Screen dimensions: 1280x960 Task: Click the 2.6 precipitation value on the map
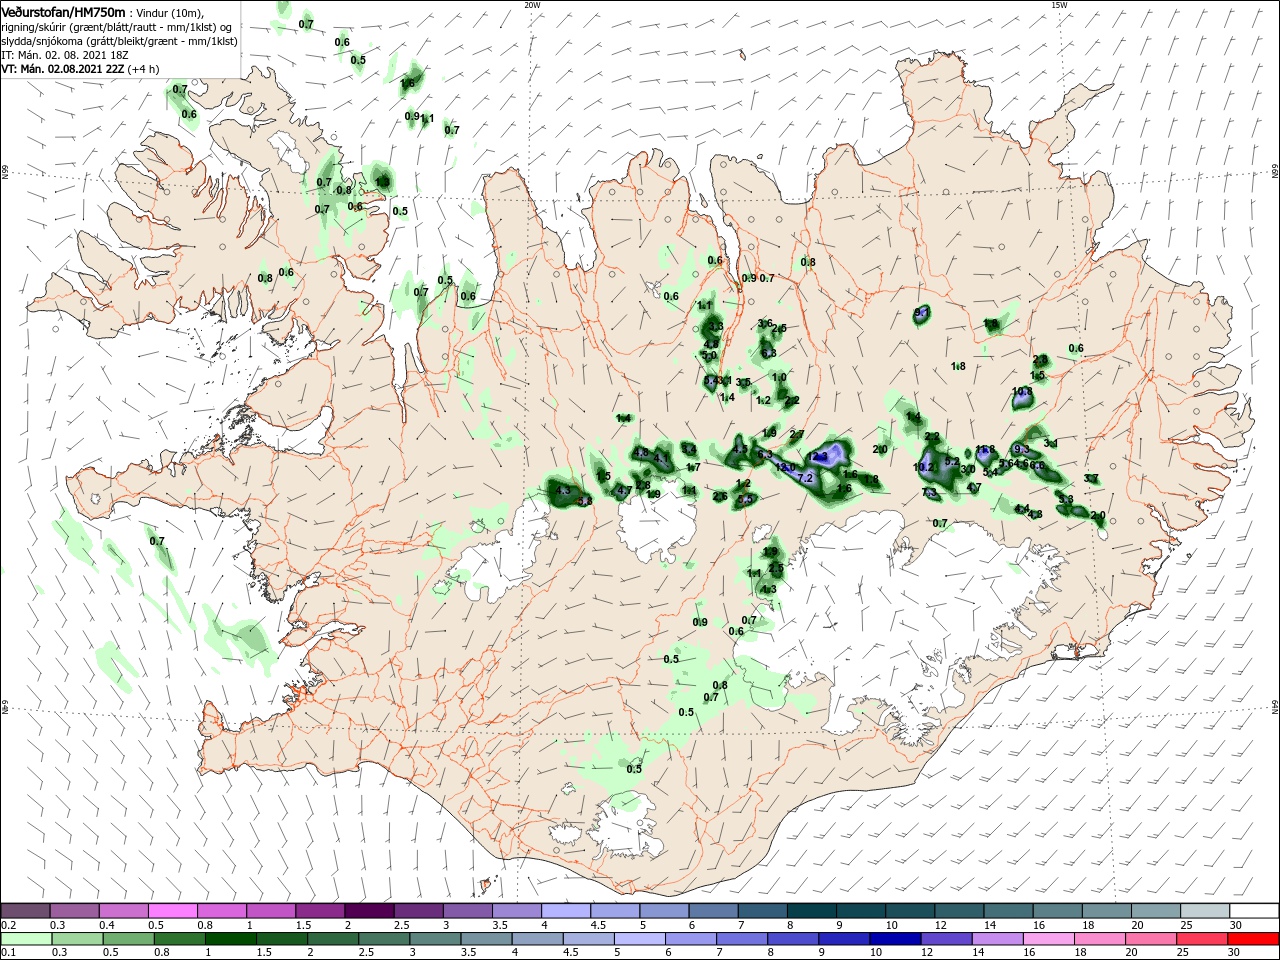[x=720, y=496]
